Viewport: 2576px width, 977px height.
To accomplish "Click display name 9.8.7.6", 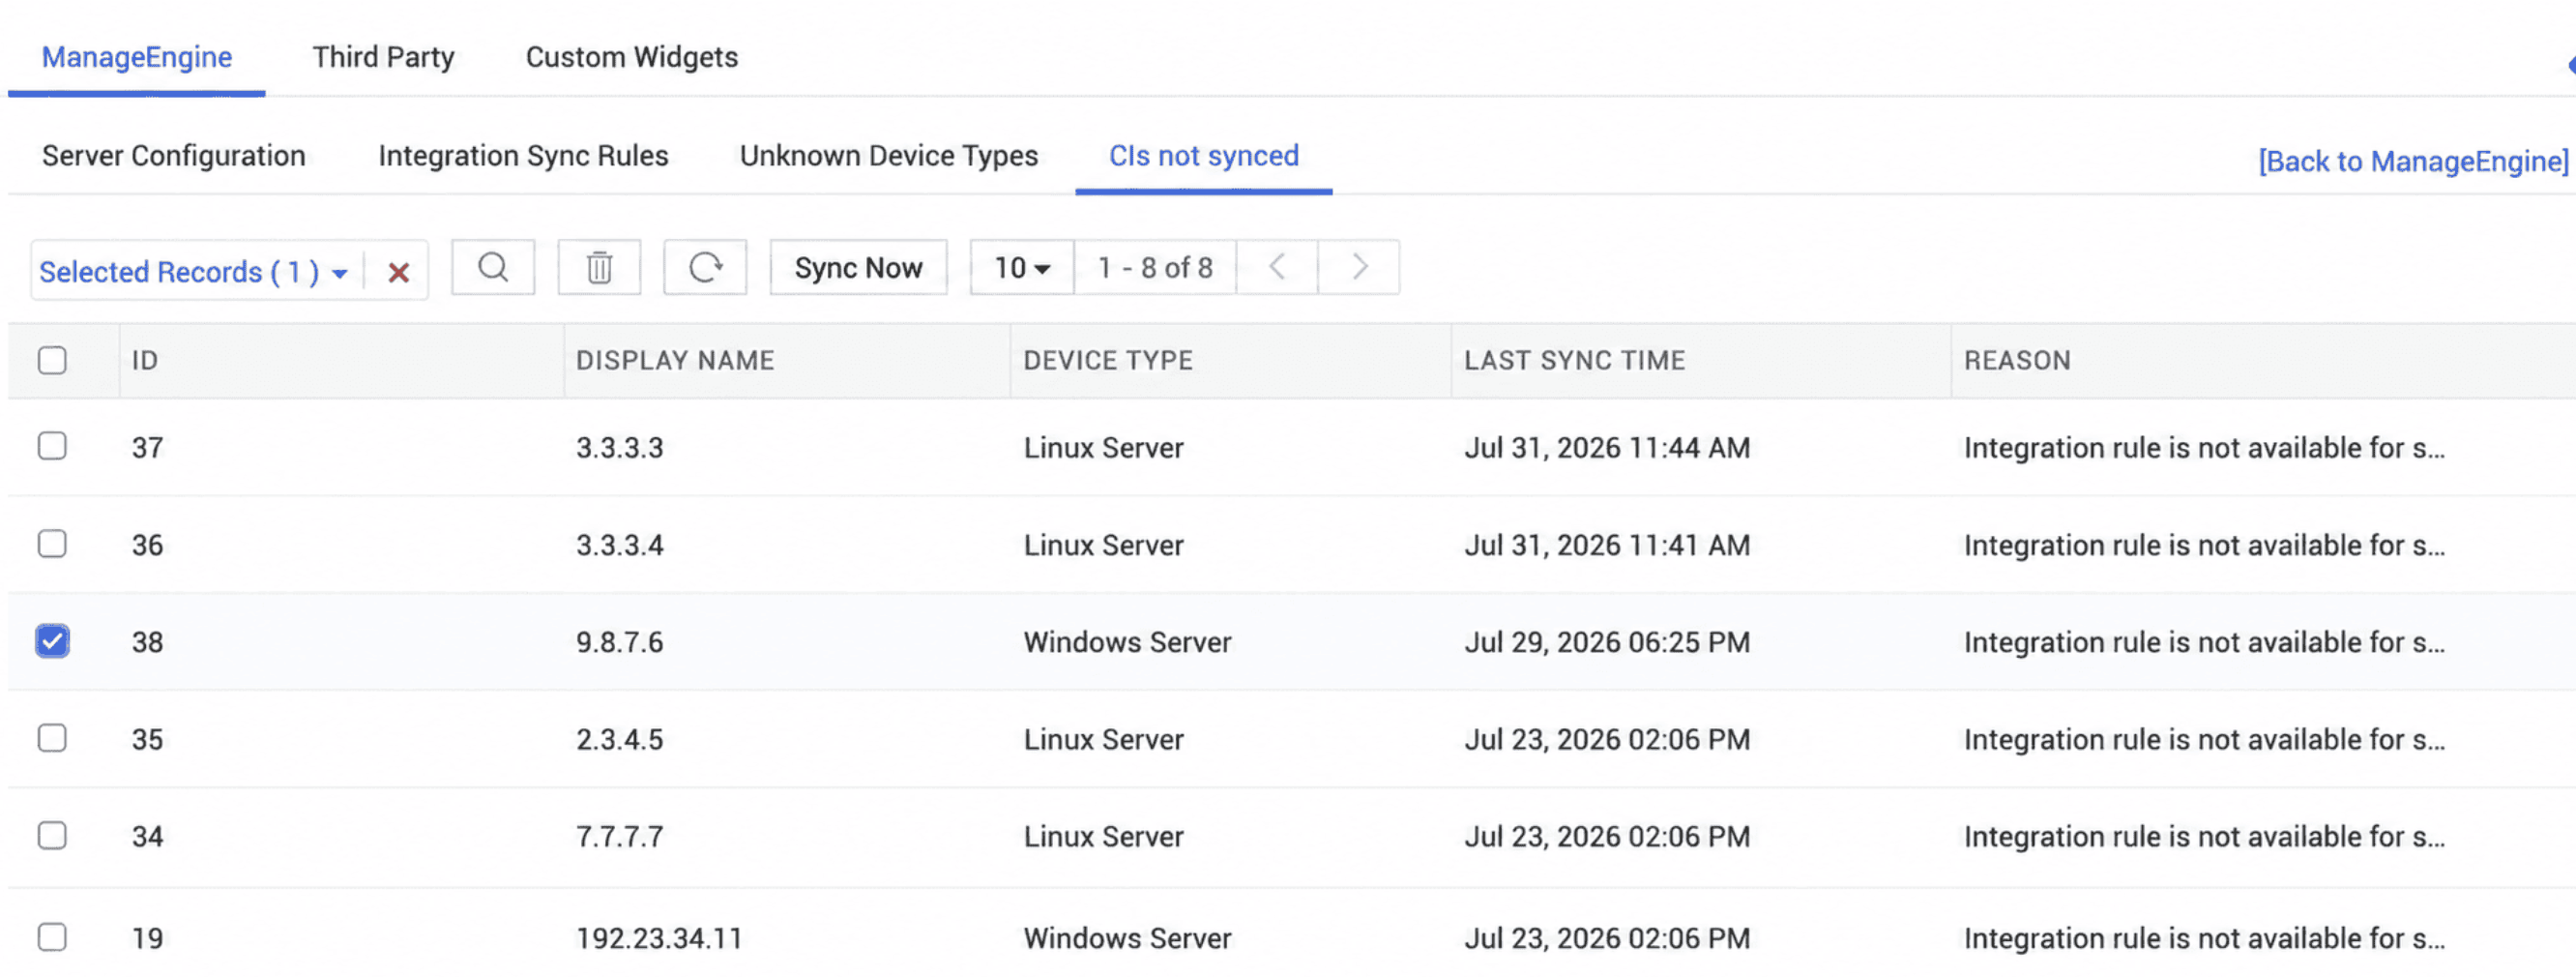I will coord(620,643).
